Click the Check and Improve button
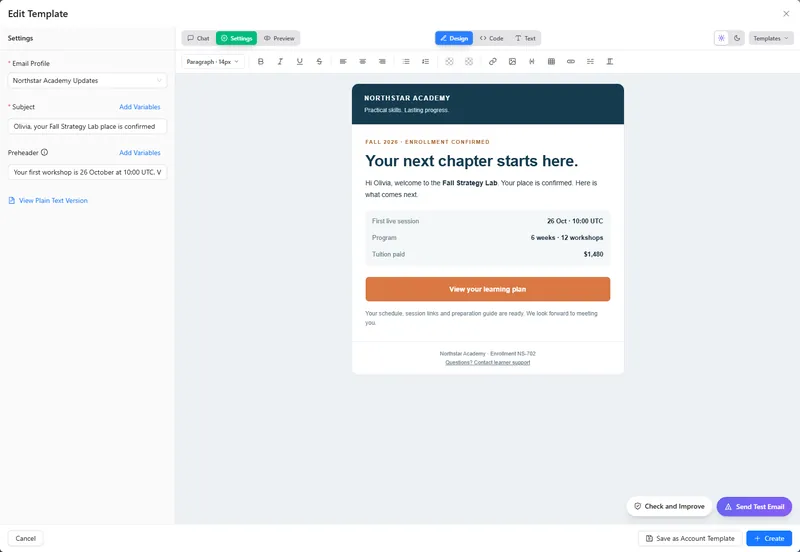800x552 pixels. pyautogui.click(x=669, y=507)
